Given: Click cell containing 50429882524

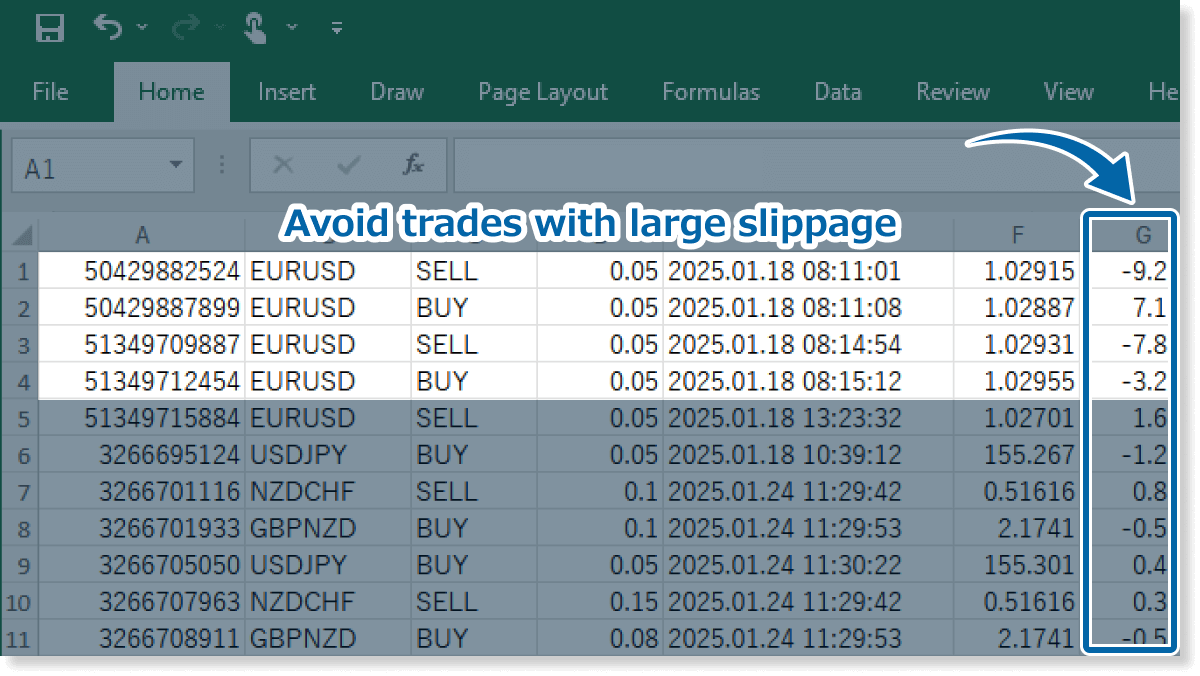Looking at the screenshot, I should coord(142,271).
